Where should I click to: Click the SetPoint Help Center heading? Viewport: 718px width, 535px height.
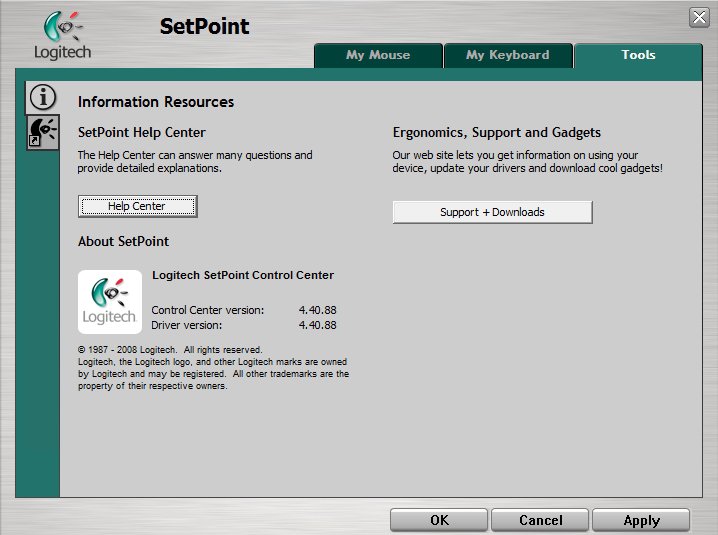pyautogui.click(x=141, y=132)
